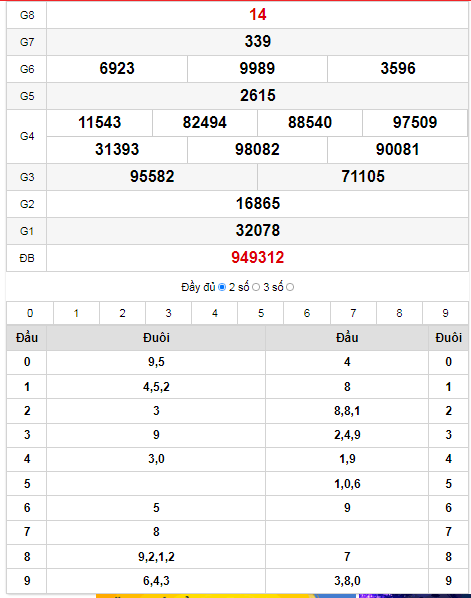
Task: Click the G4 prize row label
Action: [x=27, y=136]
